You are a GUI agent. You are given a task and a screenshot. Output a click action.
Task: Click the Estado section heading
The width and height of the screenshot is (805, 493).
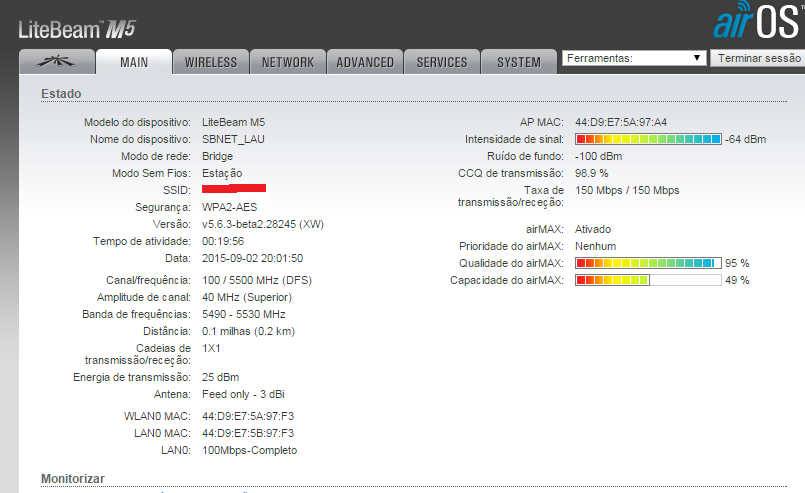point(61,93)
